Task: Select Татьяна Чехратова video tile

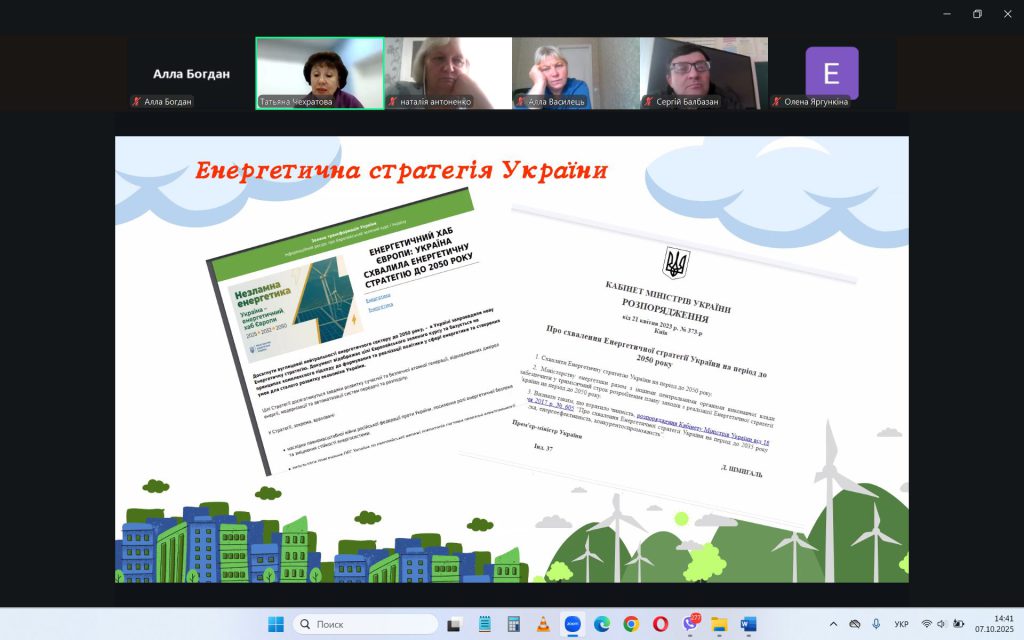Action: (x=319, y=73)
